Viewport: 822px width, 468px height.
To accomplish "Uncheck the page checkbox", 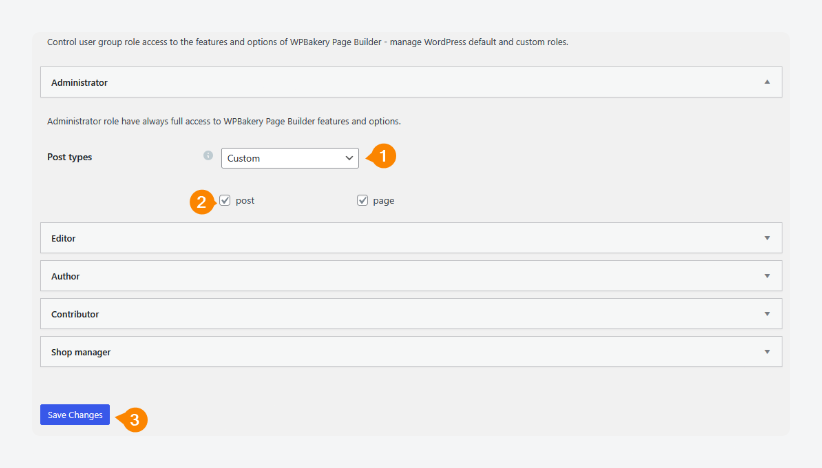I will (362, 201).
